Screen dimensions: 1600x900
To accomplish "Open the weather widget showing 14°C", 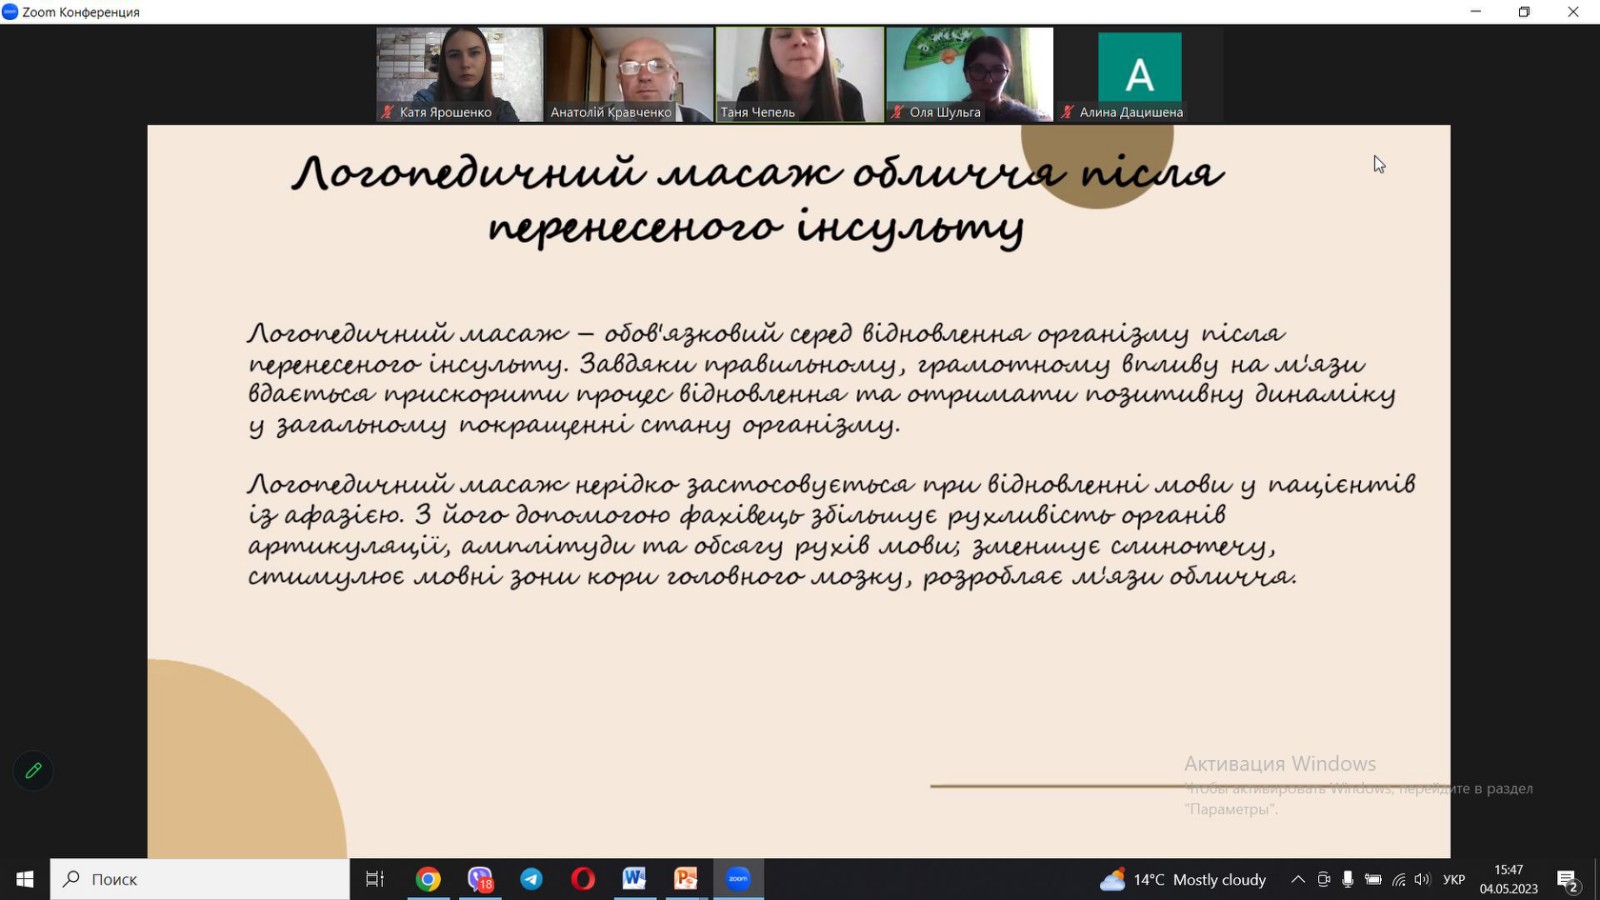I will [1183, 880].
